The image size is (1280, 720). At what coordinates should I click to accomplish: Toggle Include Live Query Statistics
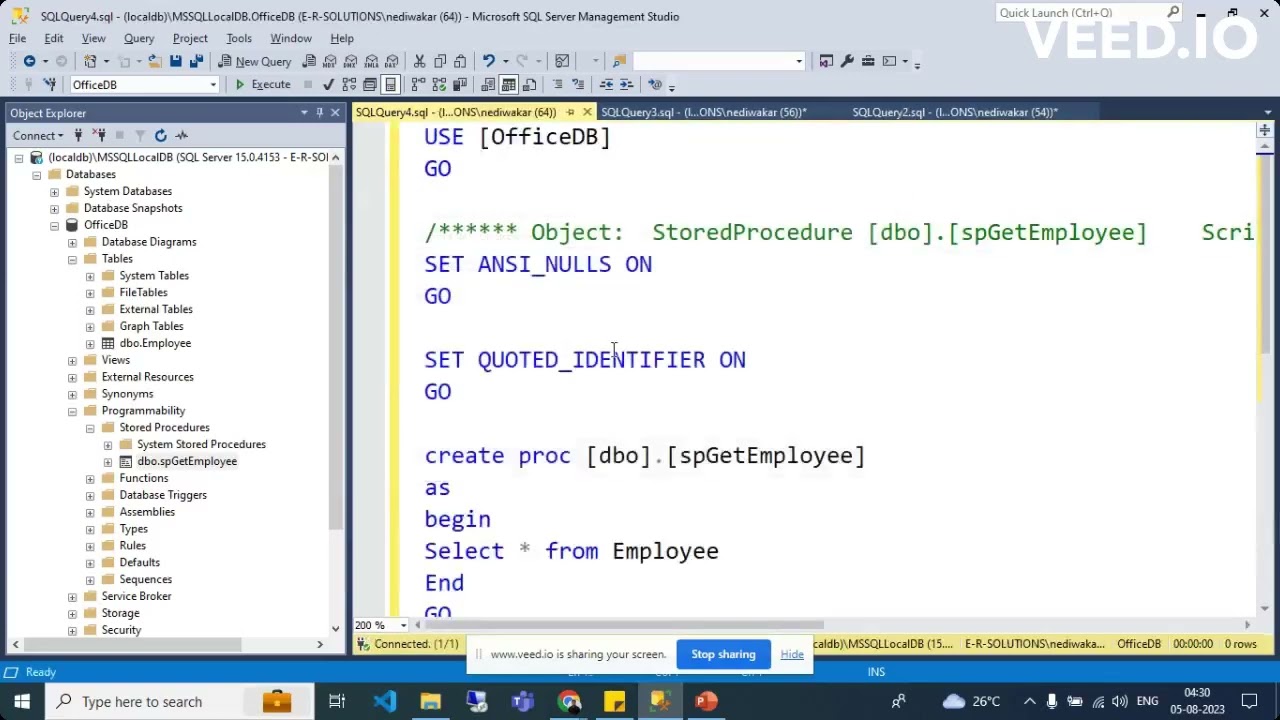(439, 84)
